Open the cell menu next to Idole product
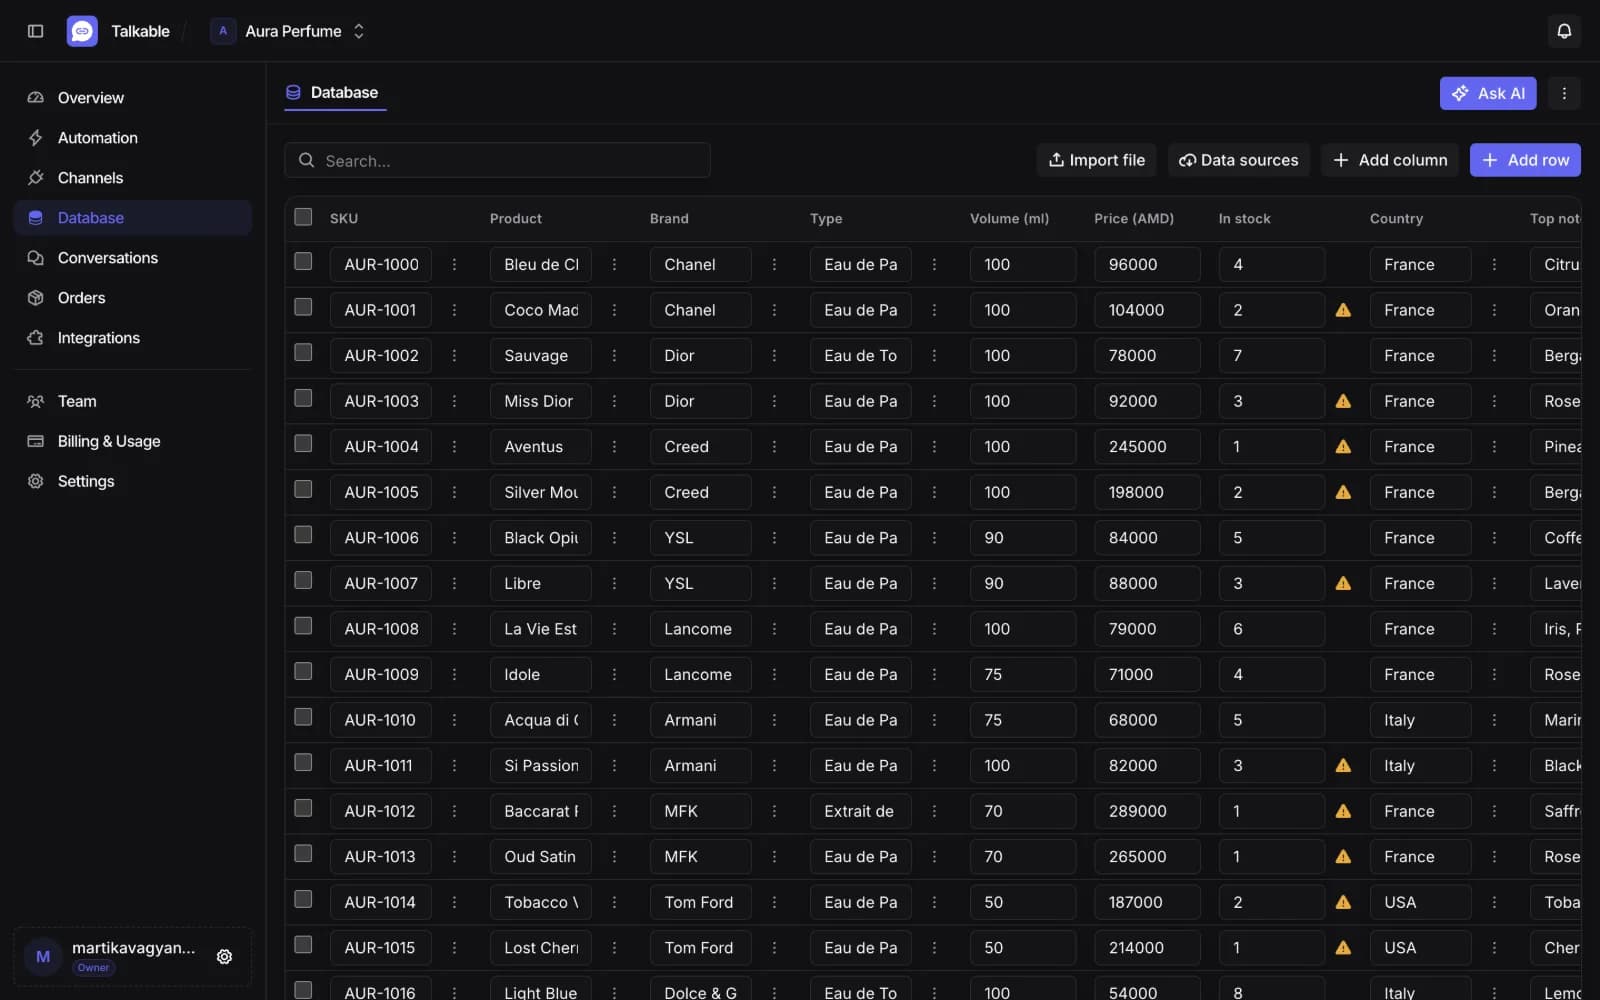The image size is (1600, 1000). (x=614, y=675)
